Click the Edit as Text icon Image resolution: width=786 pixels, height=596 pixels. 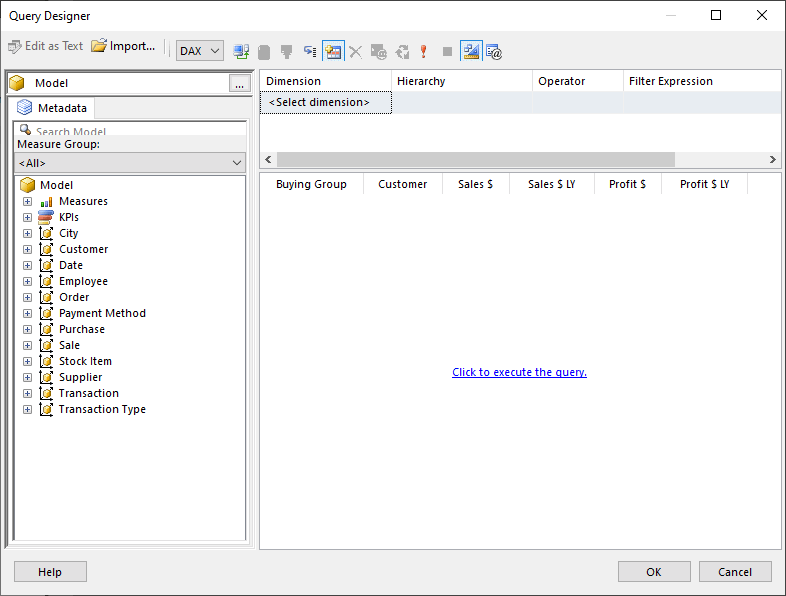15,46
